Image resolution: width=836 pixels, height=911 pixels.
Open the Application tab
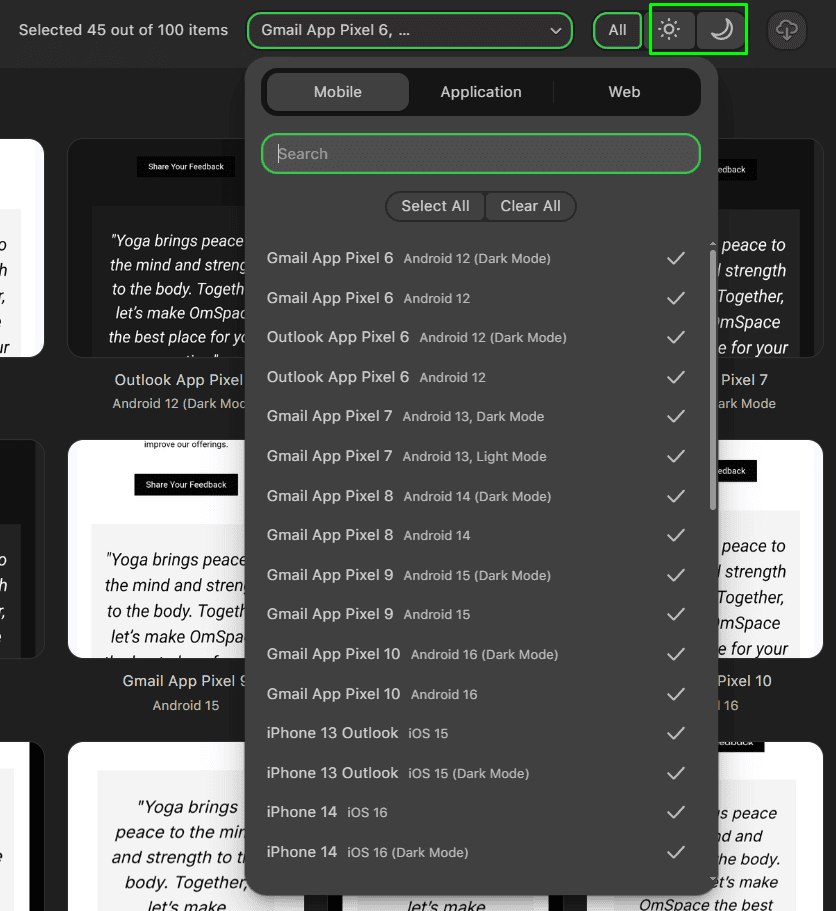(481, 92)
